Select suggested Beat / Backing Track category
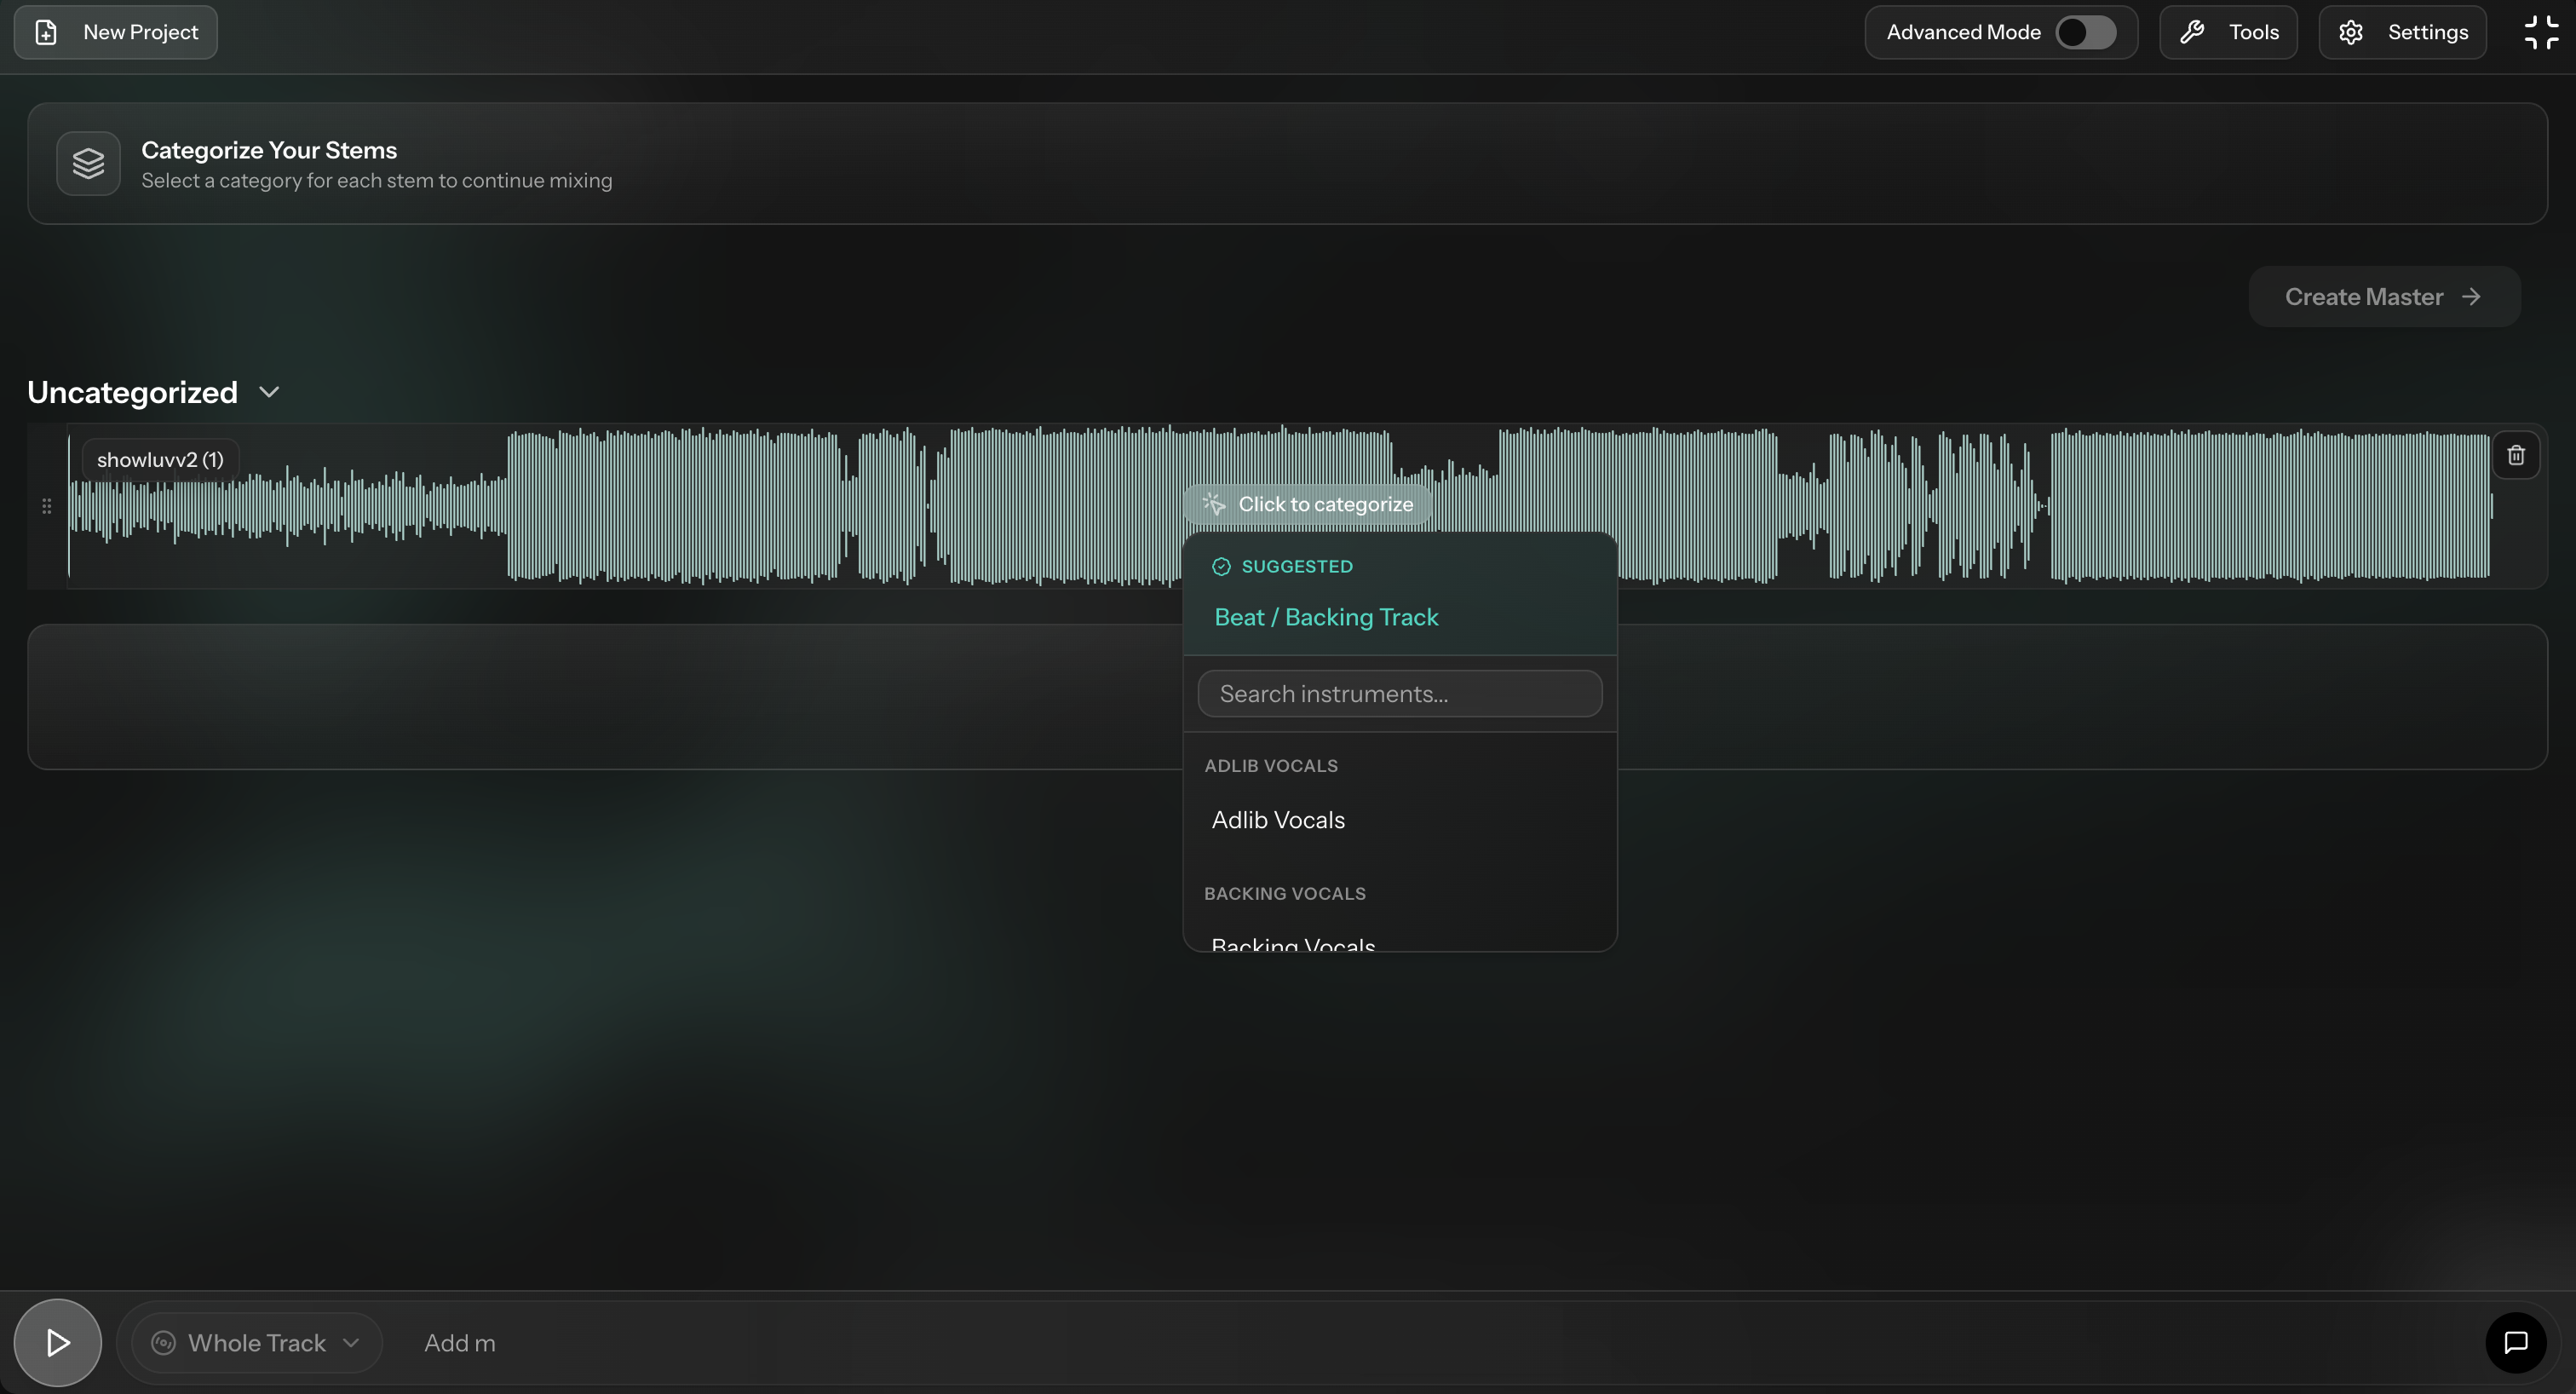The width and height of the screenshot is (2576, 1394). 1326,617
